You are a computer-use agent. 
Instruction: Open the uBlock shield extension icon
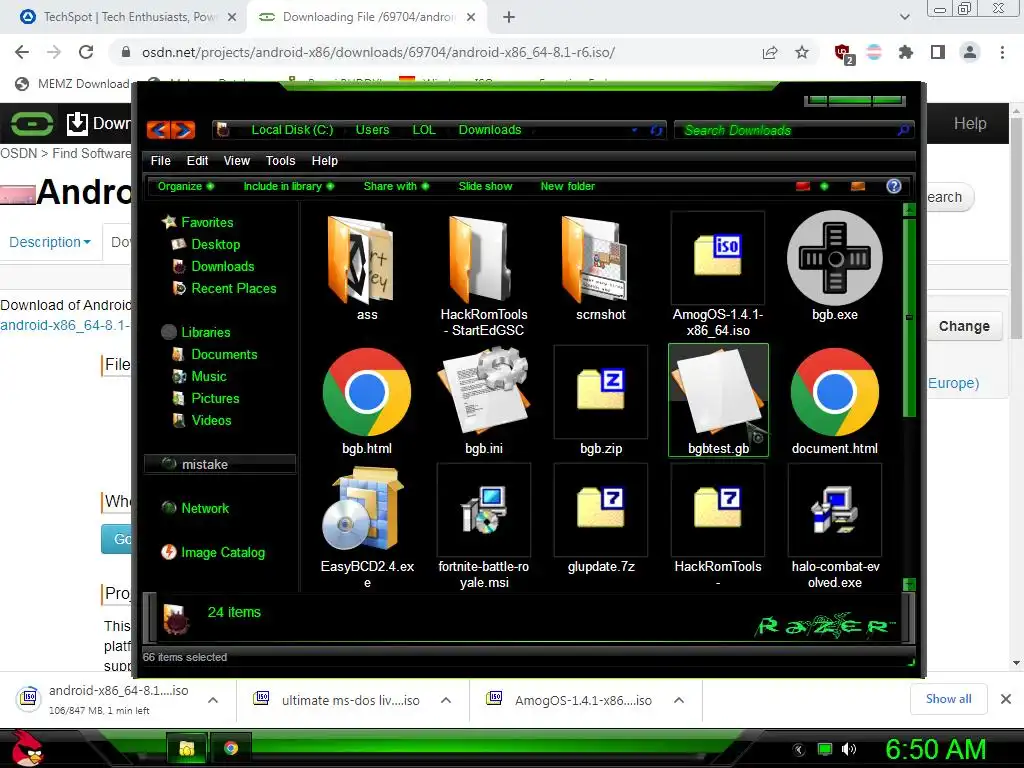coord(844,53)
